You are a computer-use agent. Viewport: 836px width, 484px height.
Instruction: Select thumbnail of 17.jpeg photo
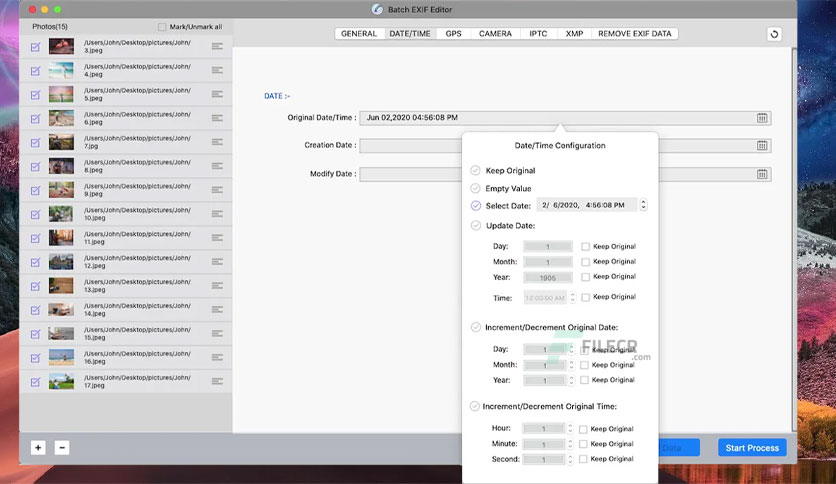61,381
